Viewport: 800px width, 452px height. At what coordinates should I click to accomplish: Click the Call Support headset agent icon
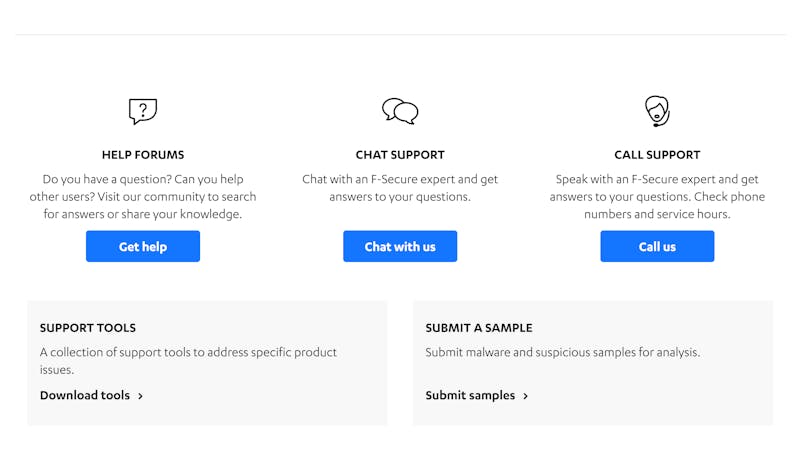point(657,111)
